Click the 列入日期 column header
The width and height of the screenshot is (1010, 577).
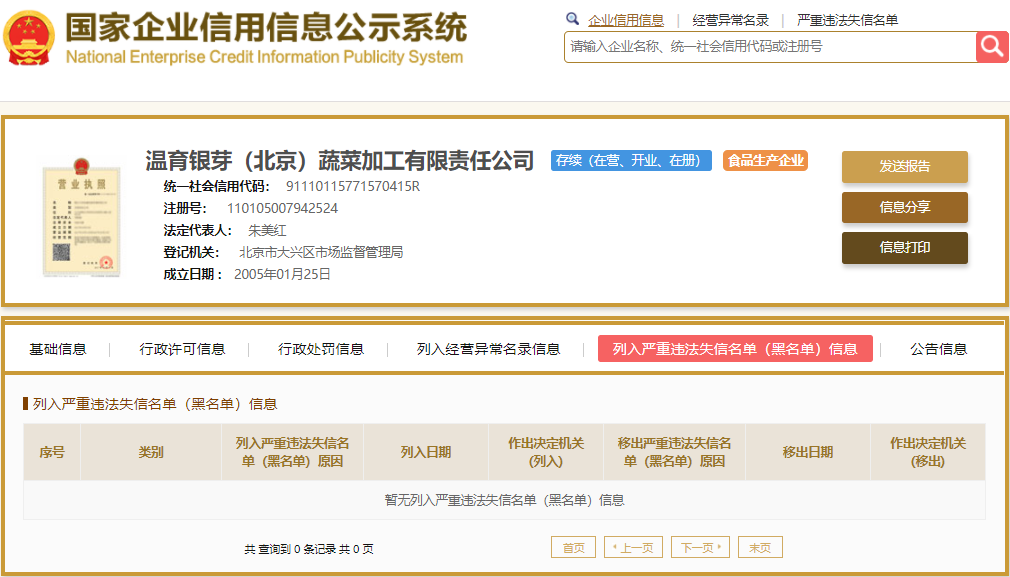coord(426,452)
